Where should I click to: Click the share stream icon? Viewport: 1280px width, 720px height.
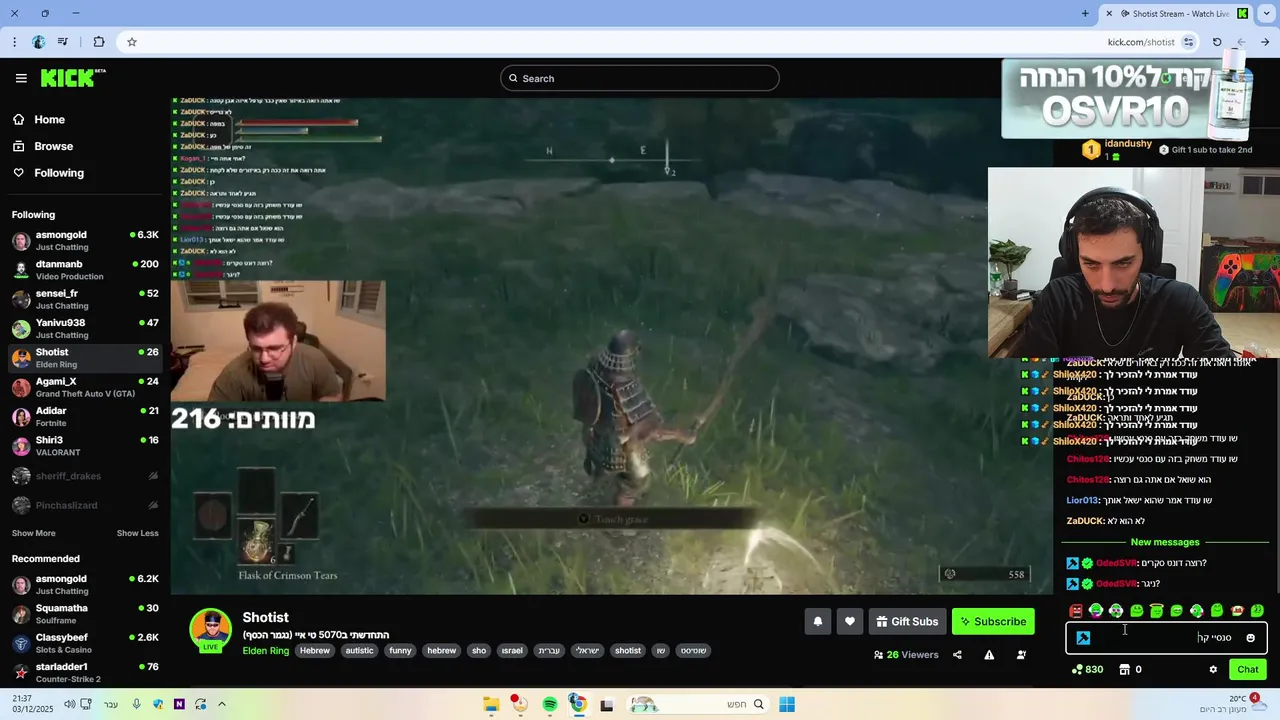pyautogui.click(x=957, y=655)
